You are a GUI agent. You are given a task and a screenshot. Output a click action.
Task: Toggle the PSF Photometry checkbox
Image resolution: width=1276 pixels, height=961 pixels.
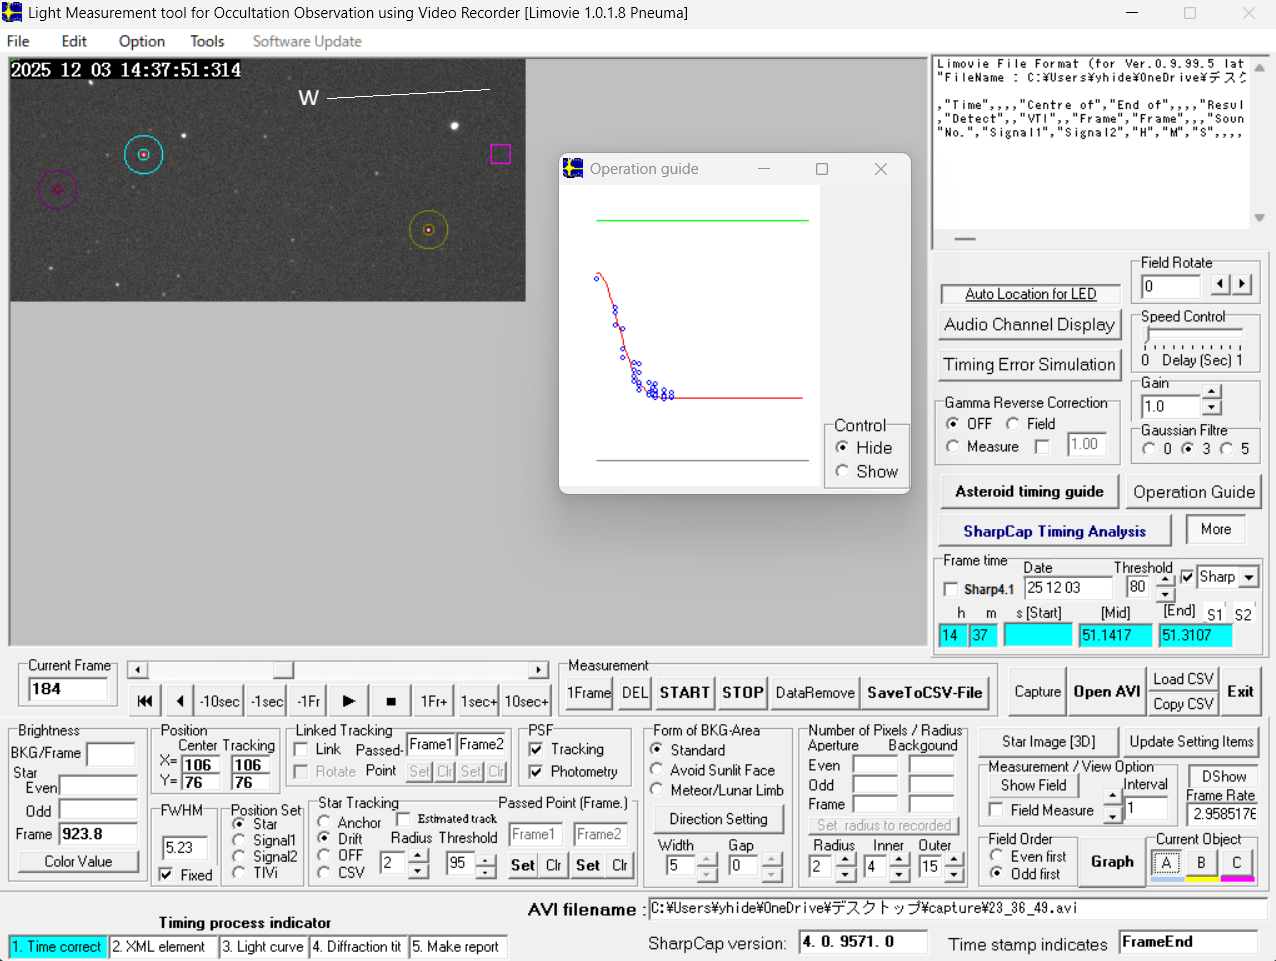tap(536, 771)
